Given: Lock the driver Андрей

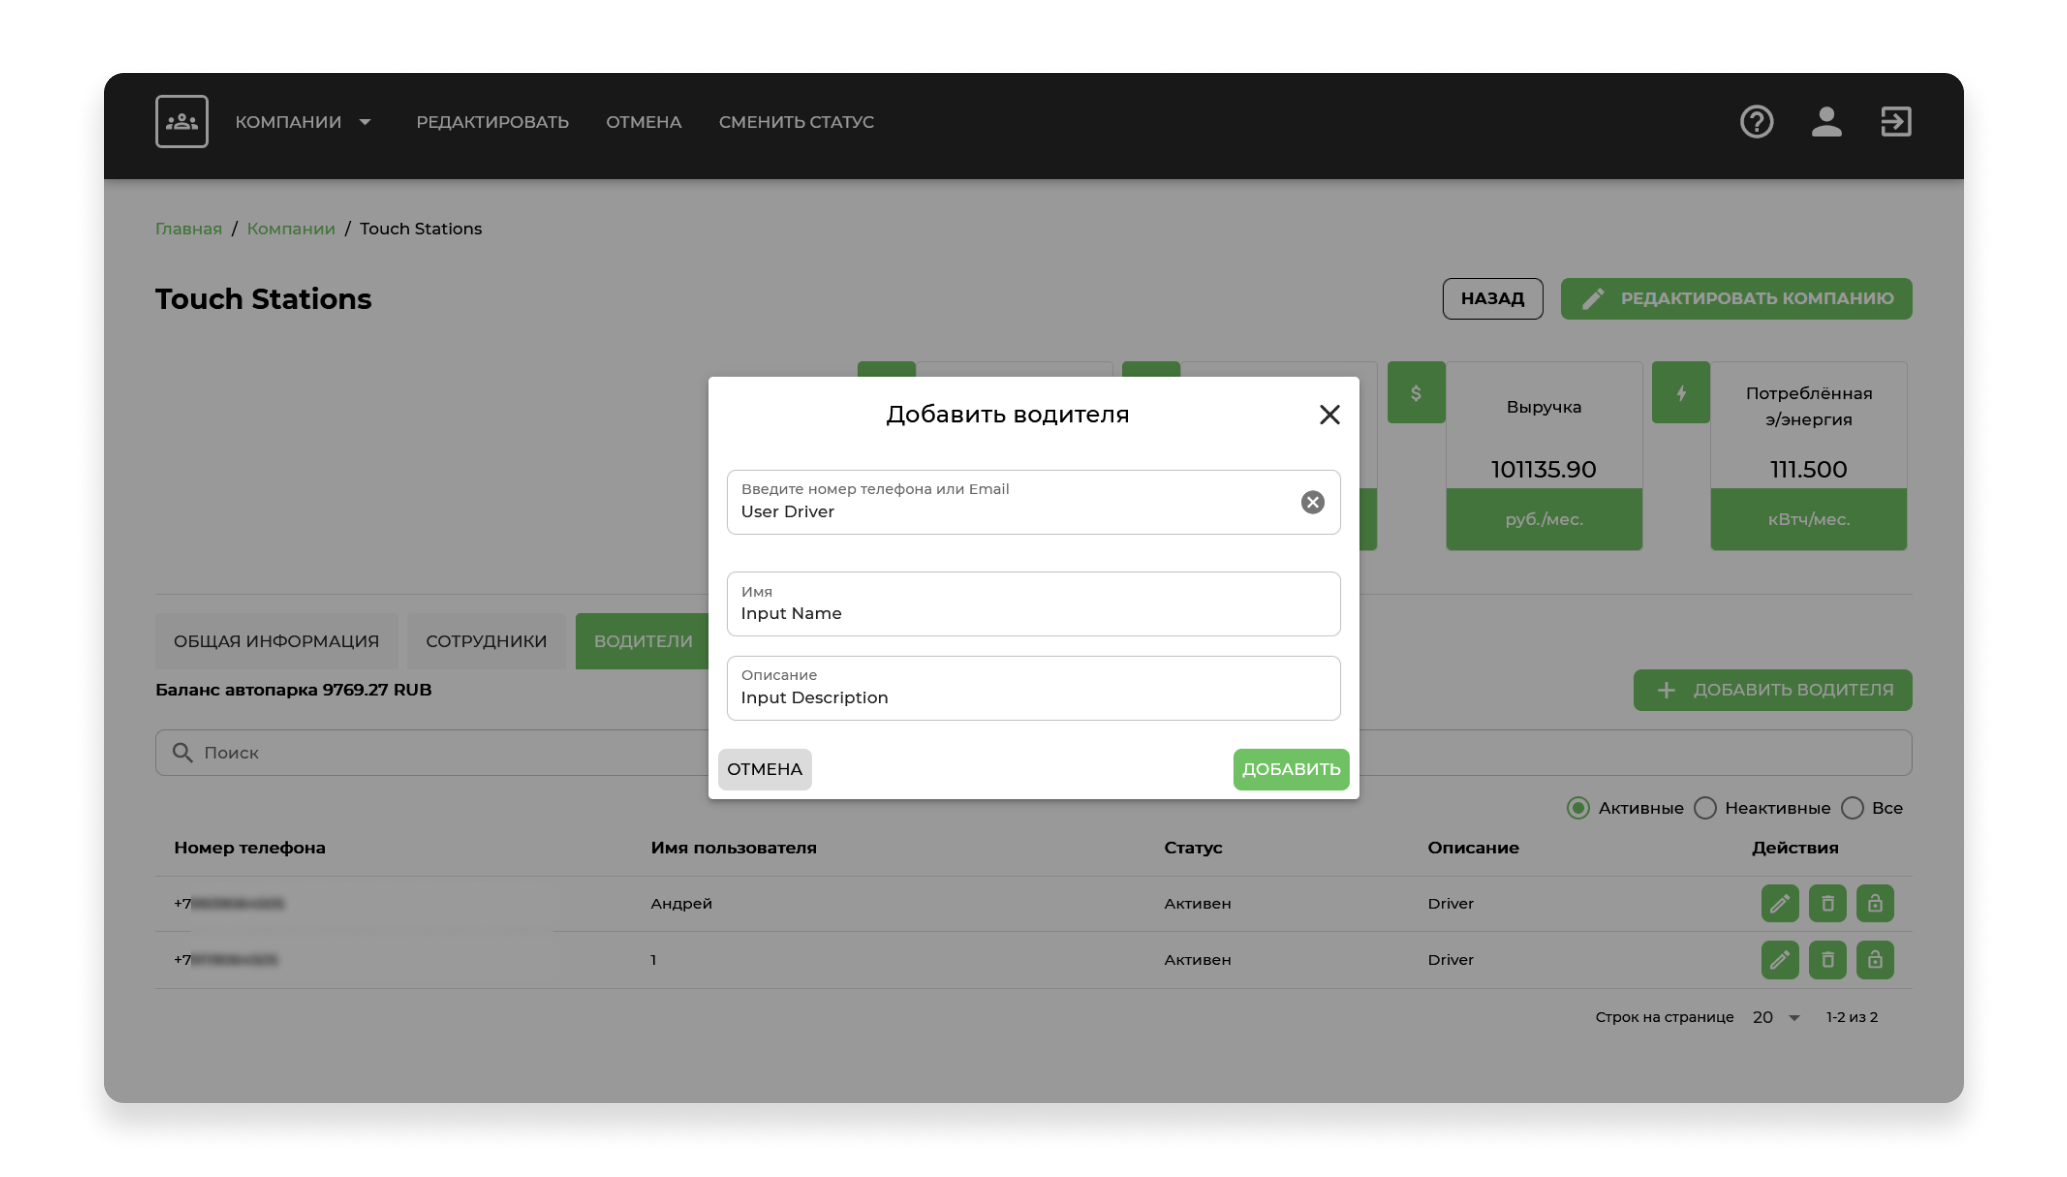Looking at the screenshot, I should (1875, 903).
